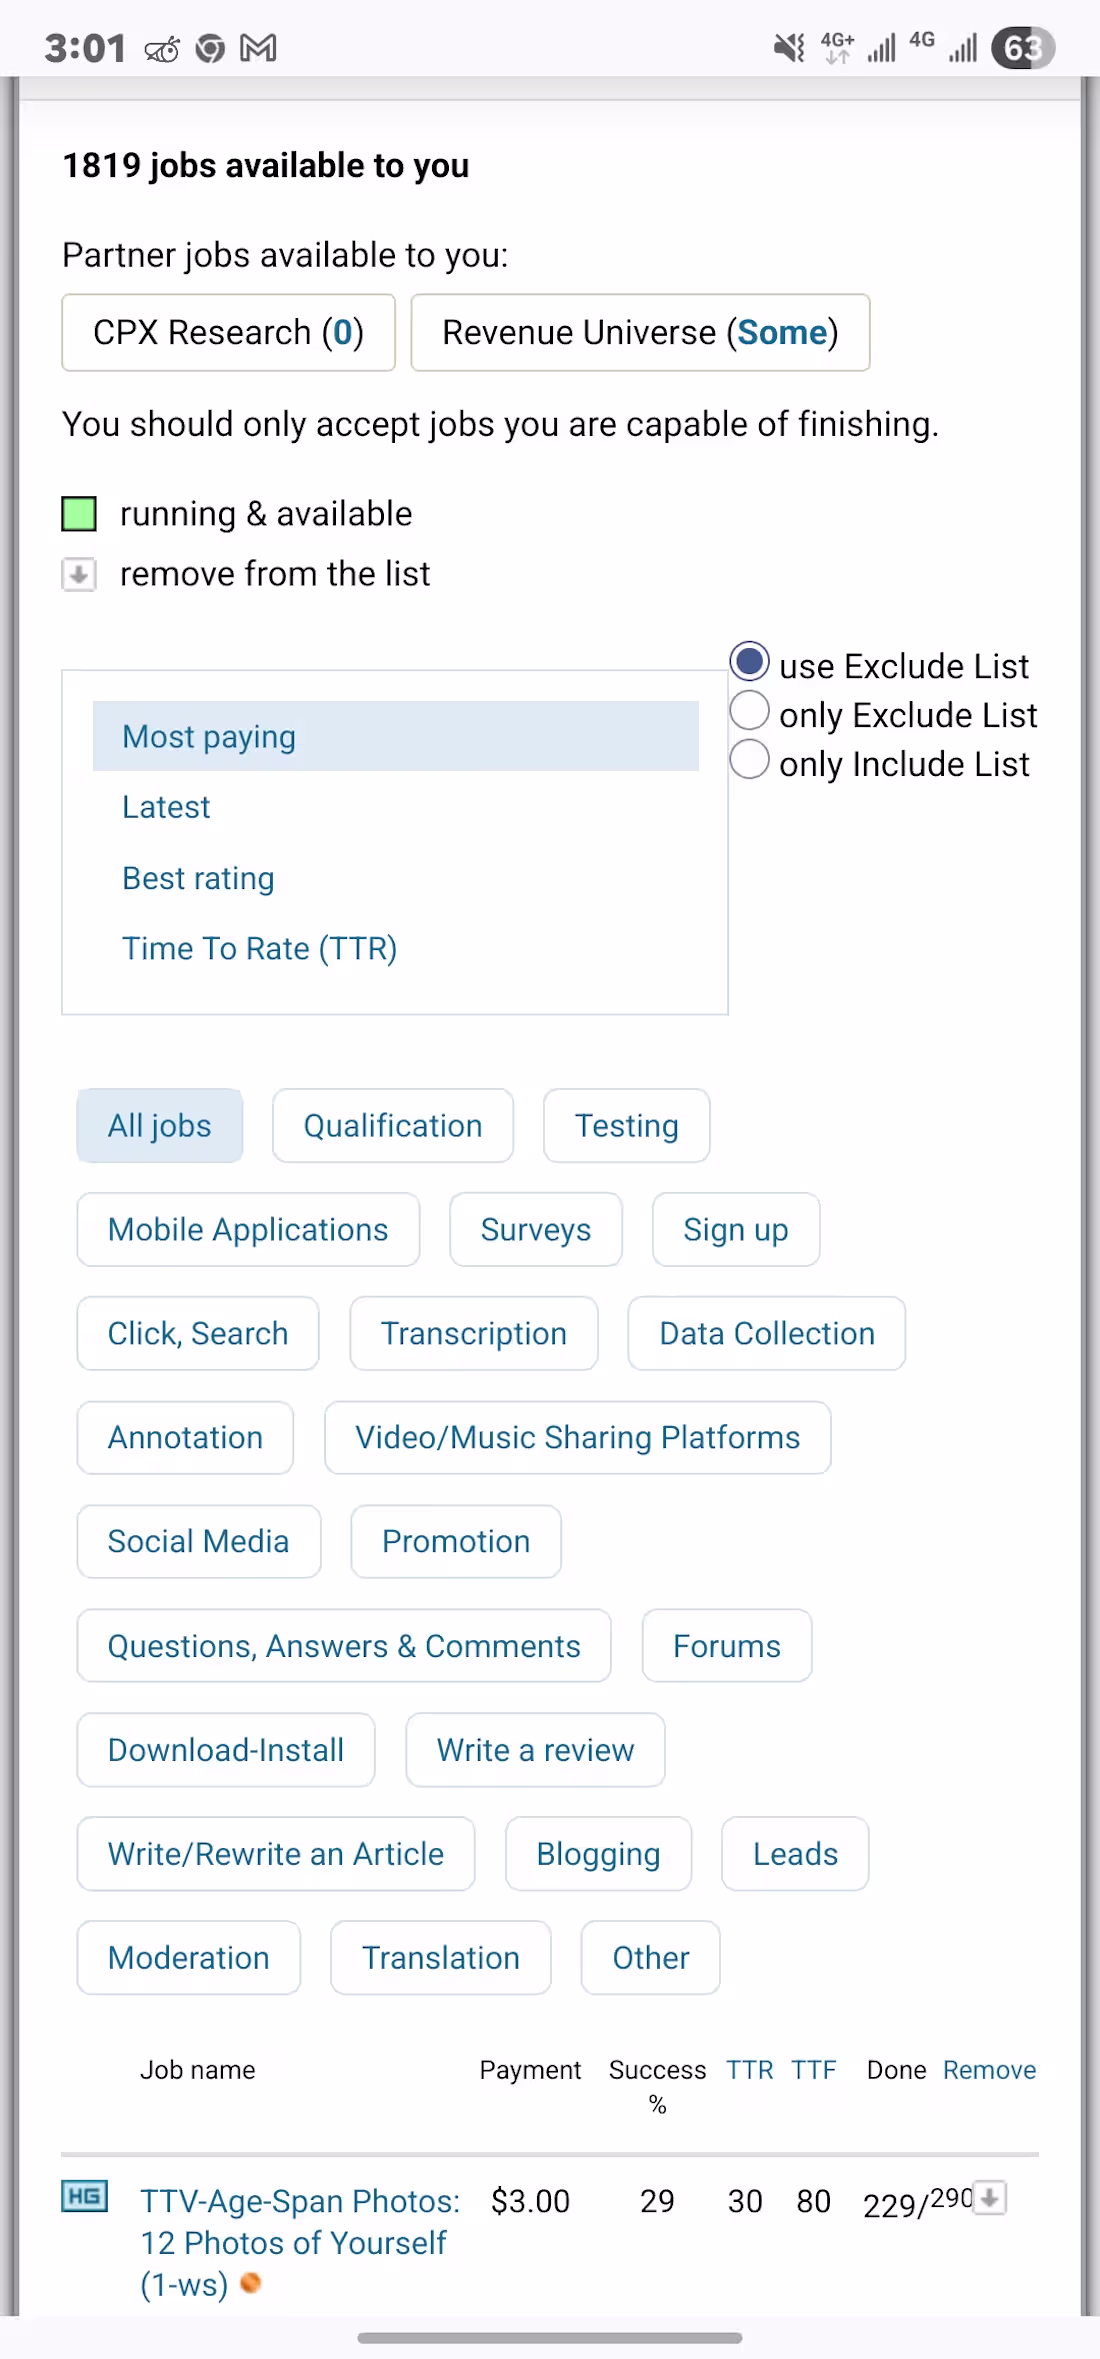Switch to the Testing tab
Viewport: 1100px width, 2359px height.
pos(626,1125)
